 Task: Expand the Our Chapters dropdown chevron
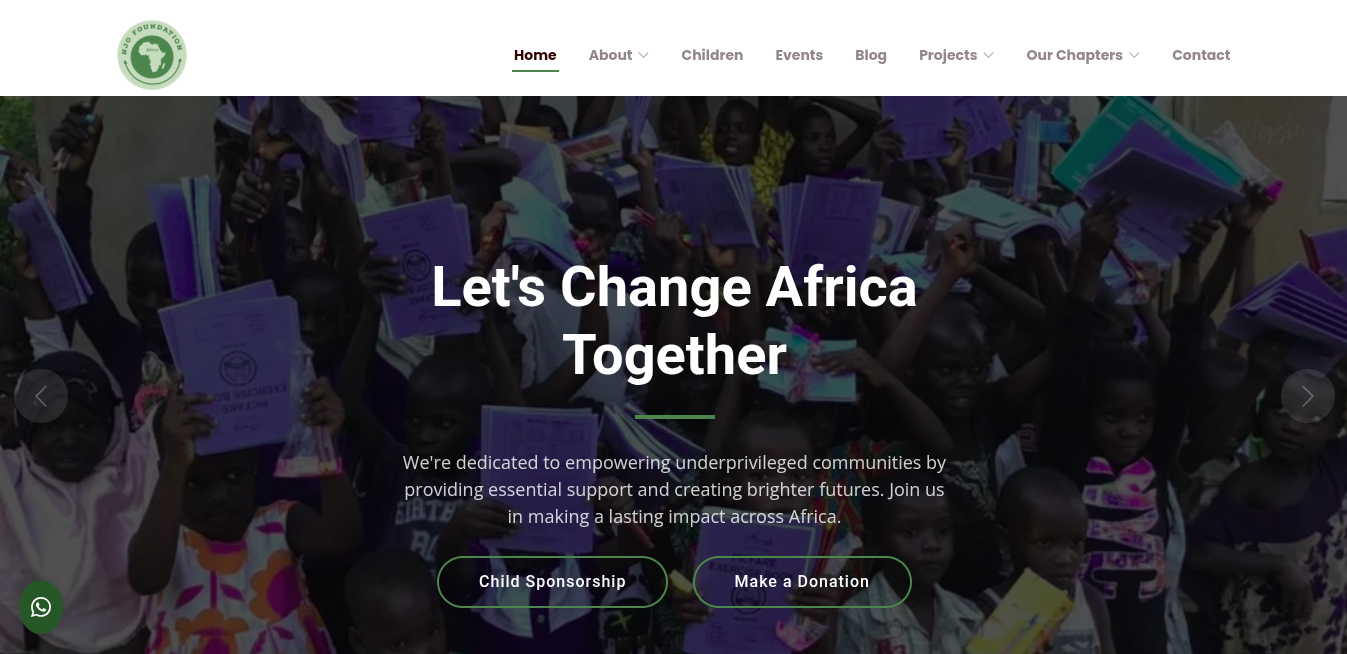pos(1135,55)
